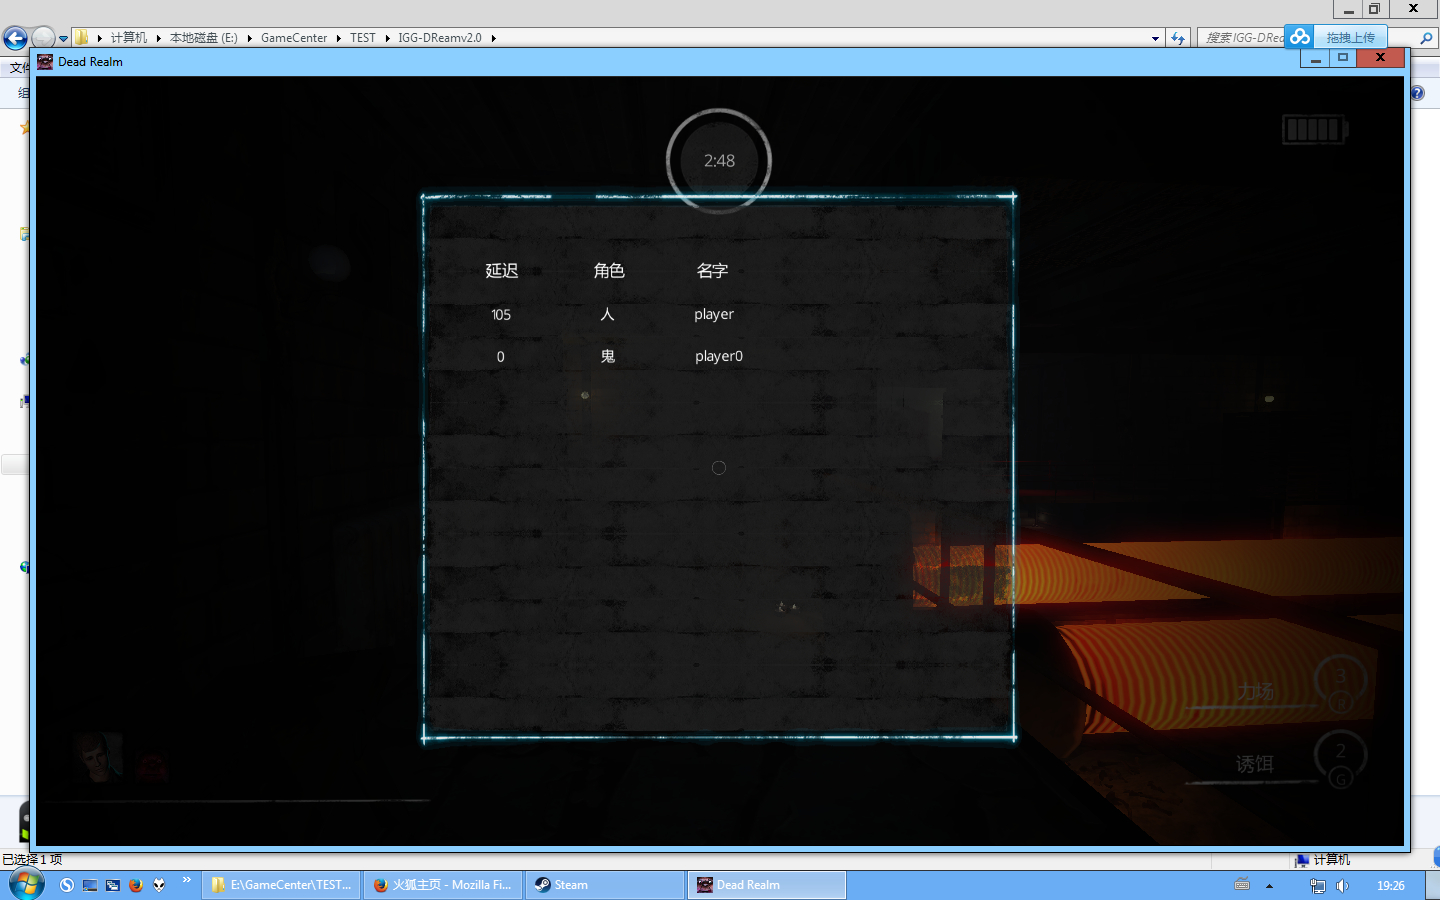The width and height of the screenshot is (1440, 900).
Task: Open the network tray icon
Action: point(1318,886)
